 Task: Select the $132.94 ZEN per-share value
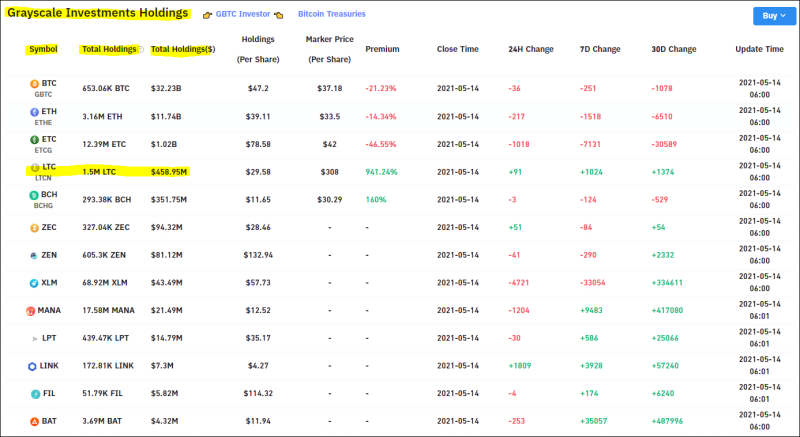(x=258, y=254)
